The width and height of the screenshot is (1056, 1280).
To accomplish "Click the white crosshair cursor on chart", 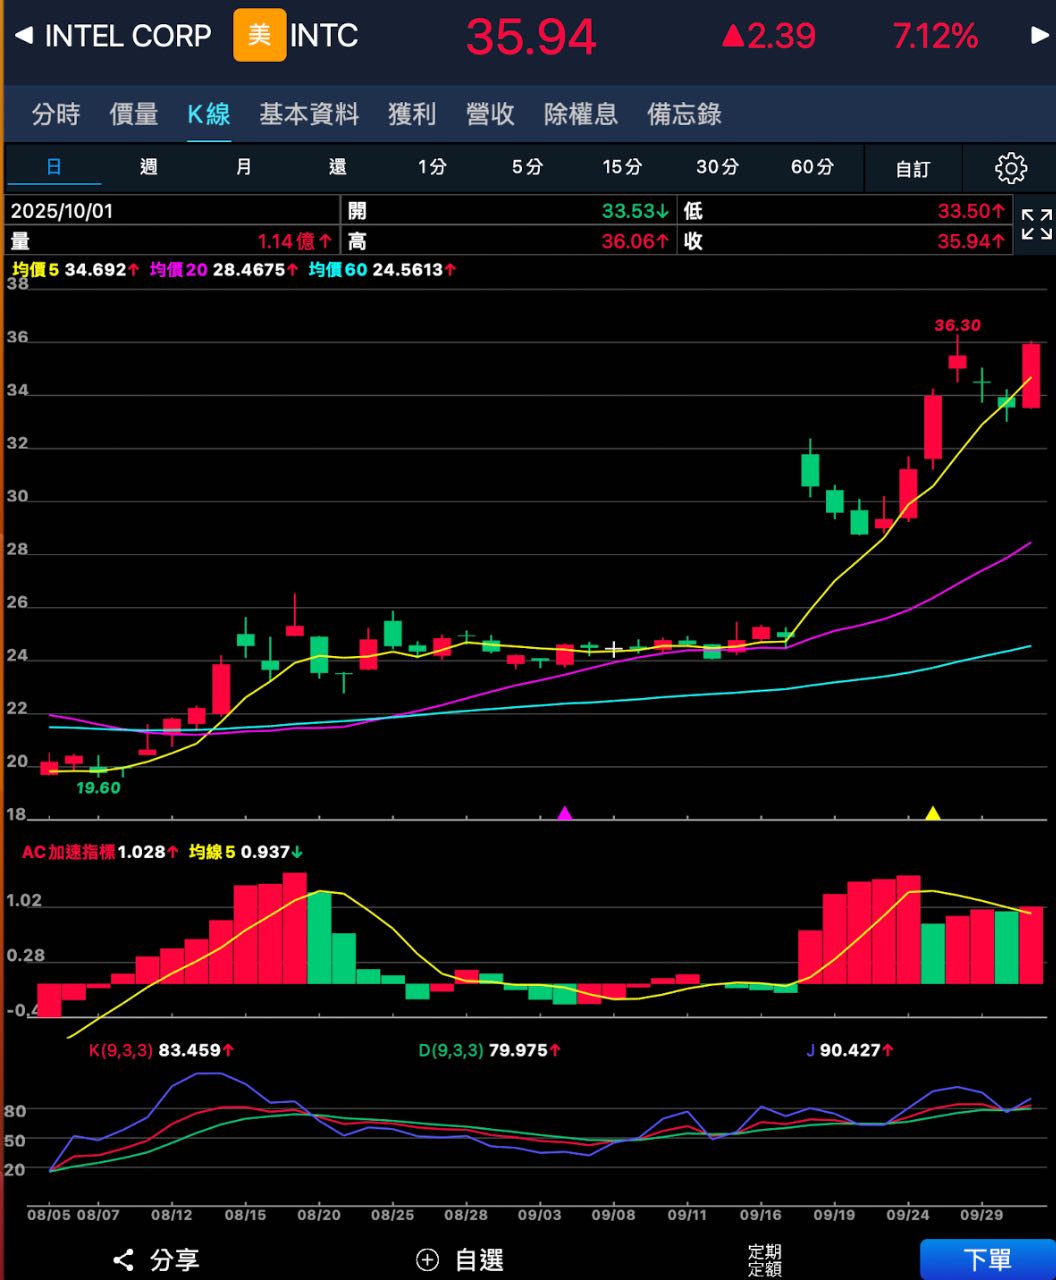I will [x=613, y=650].
